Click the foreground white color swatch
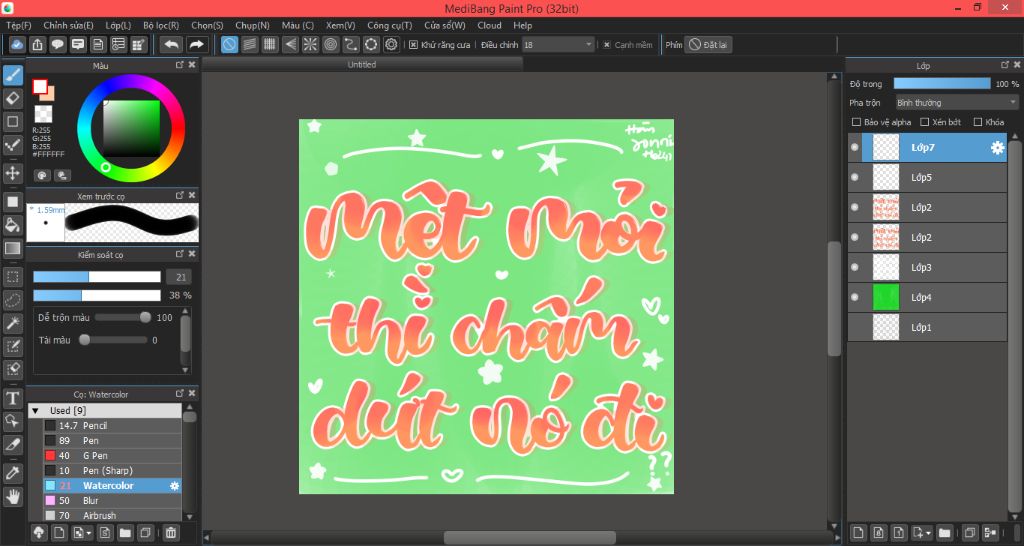The width and height of the screenshot is (1024, 546). [40, 87]
